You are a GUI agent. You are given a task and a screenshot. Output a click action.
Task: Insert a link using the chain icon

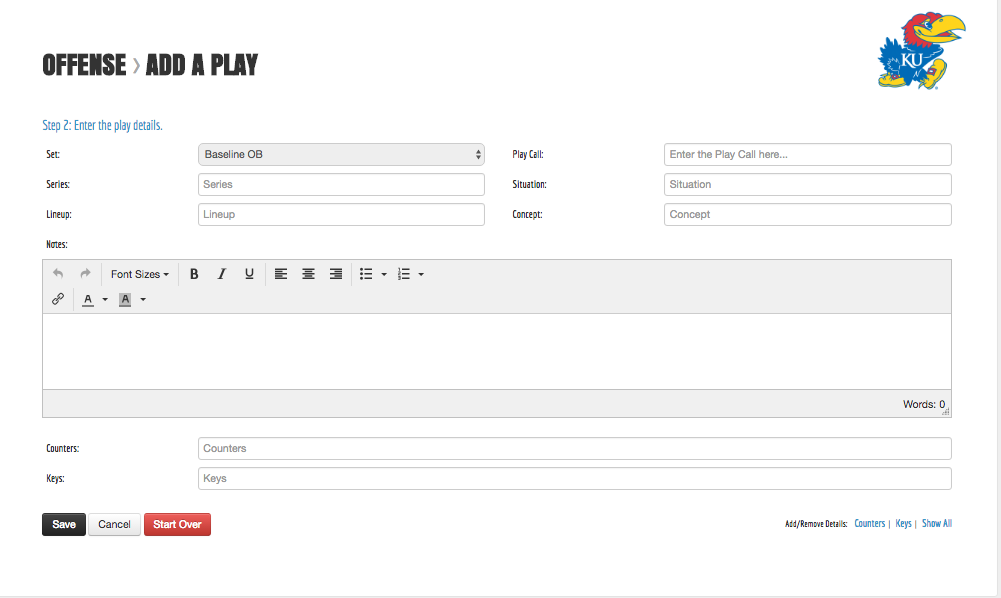[58, 299]
